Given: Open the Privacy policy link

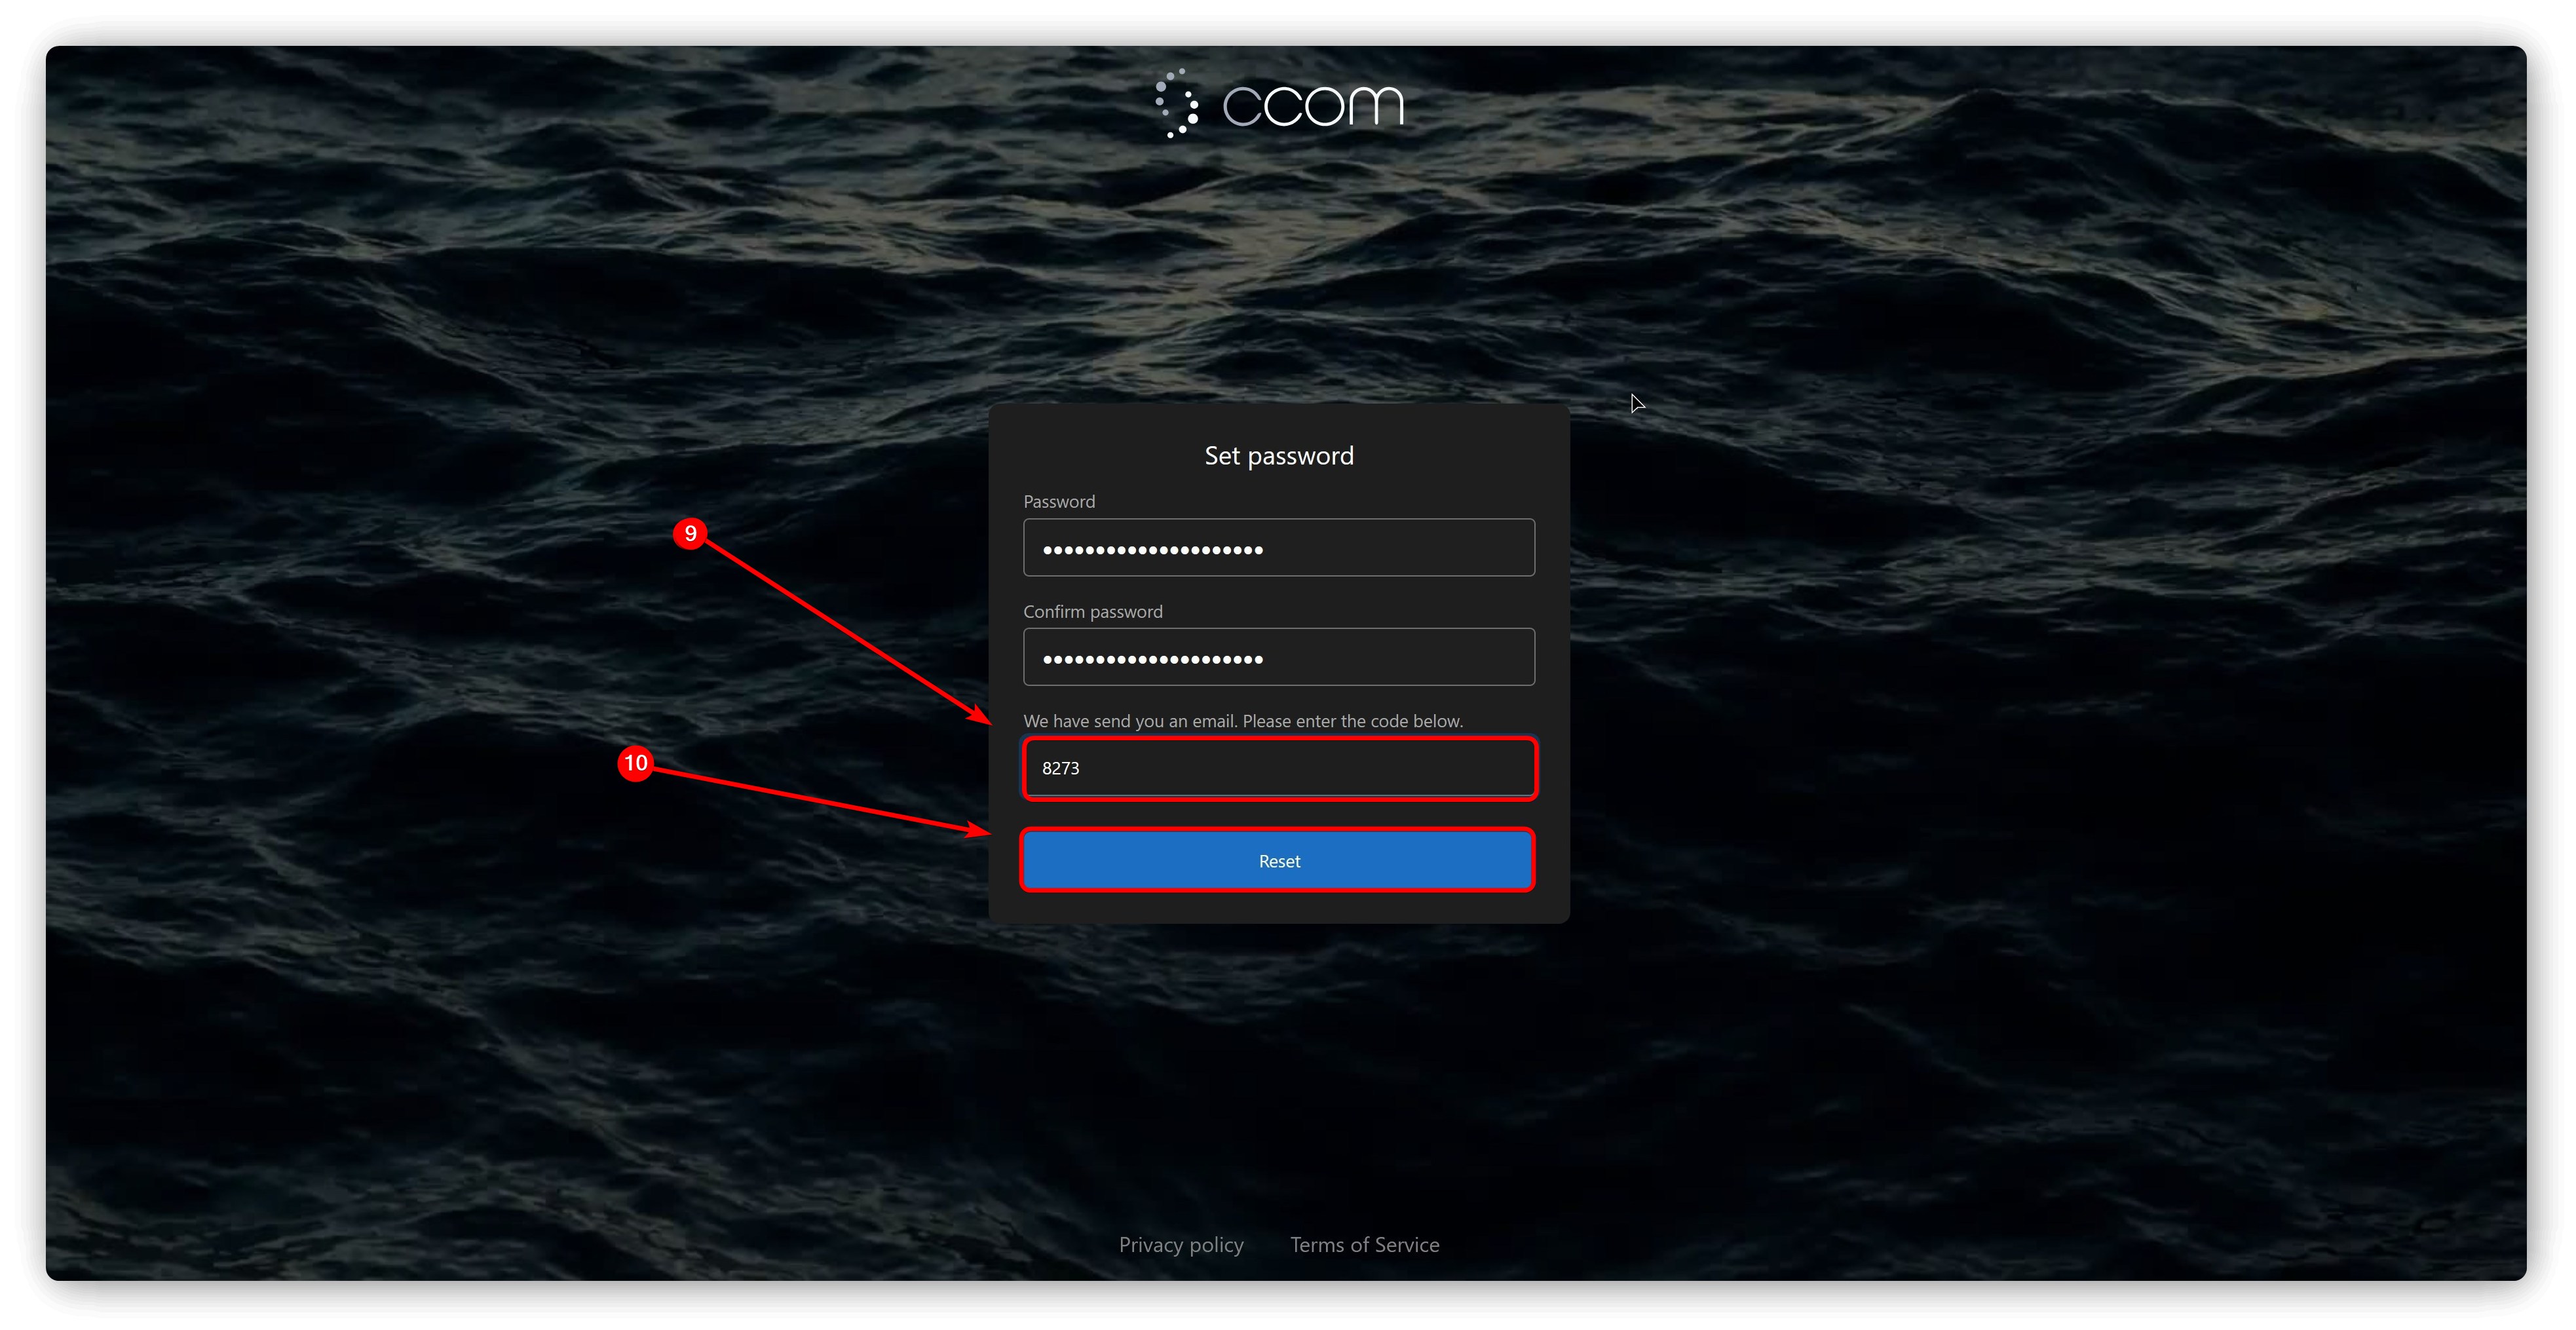Looking at the screenshot, I should 1181,1244.
